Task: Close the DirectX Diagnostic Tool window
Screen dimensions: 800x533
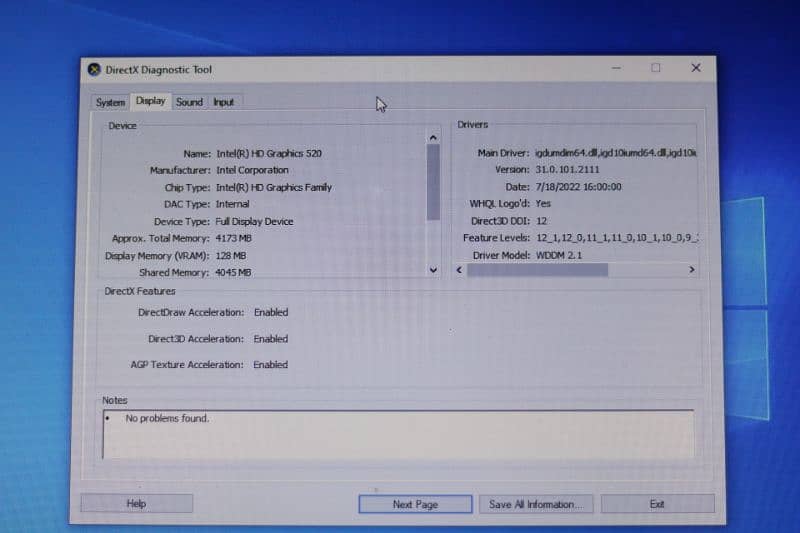Action: 696,68
